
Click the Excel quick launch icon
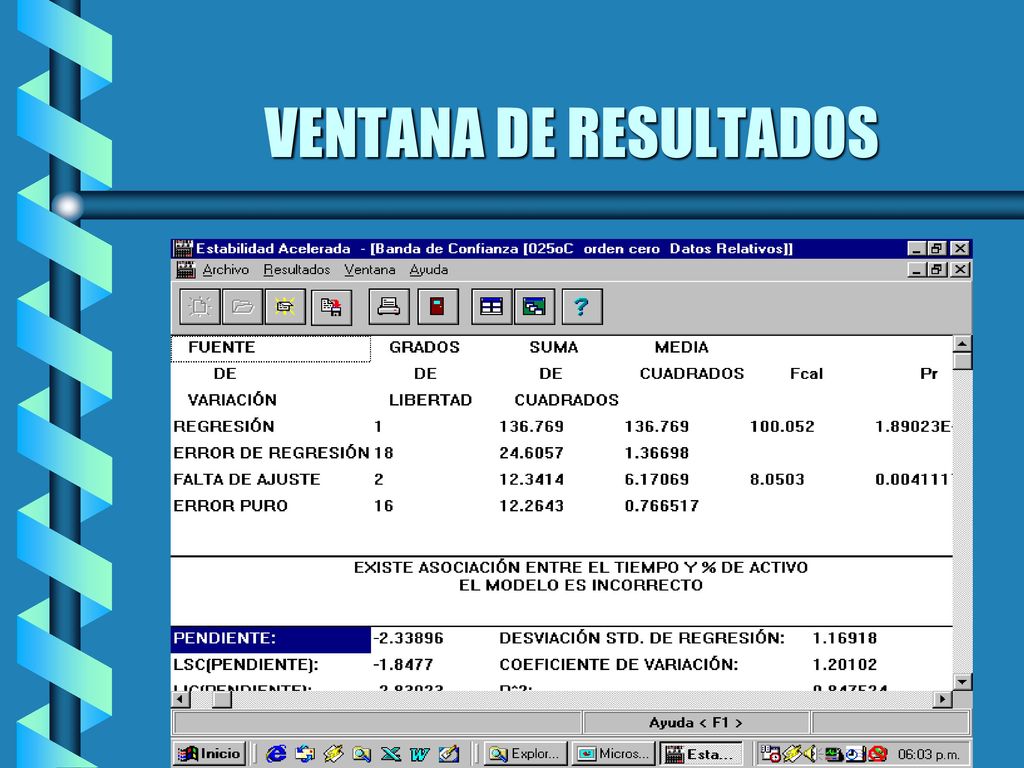pyautogui.click(x=391, y=754)
